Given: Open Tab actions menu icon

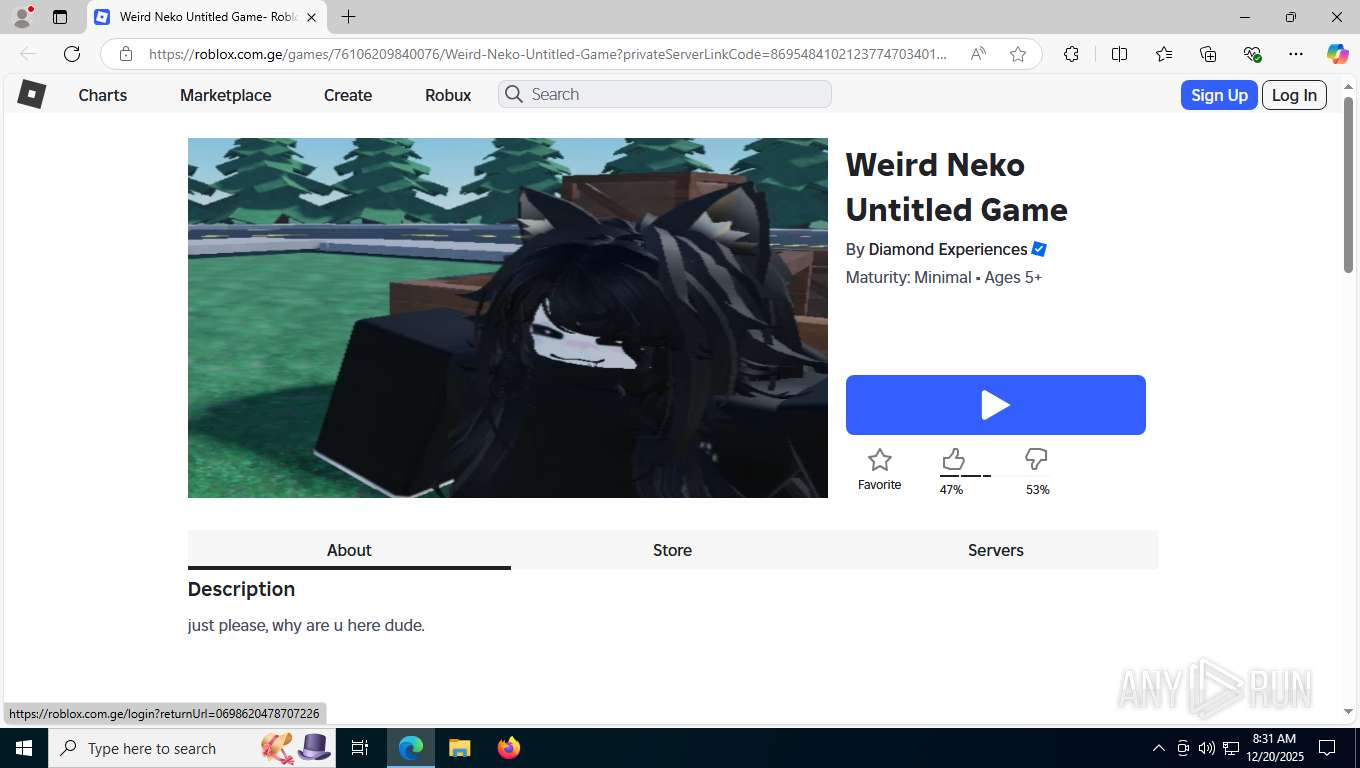Looking at the screenshot, I should [60, 17].
